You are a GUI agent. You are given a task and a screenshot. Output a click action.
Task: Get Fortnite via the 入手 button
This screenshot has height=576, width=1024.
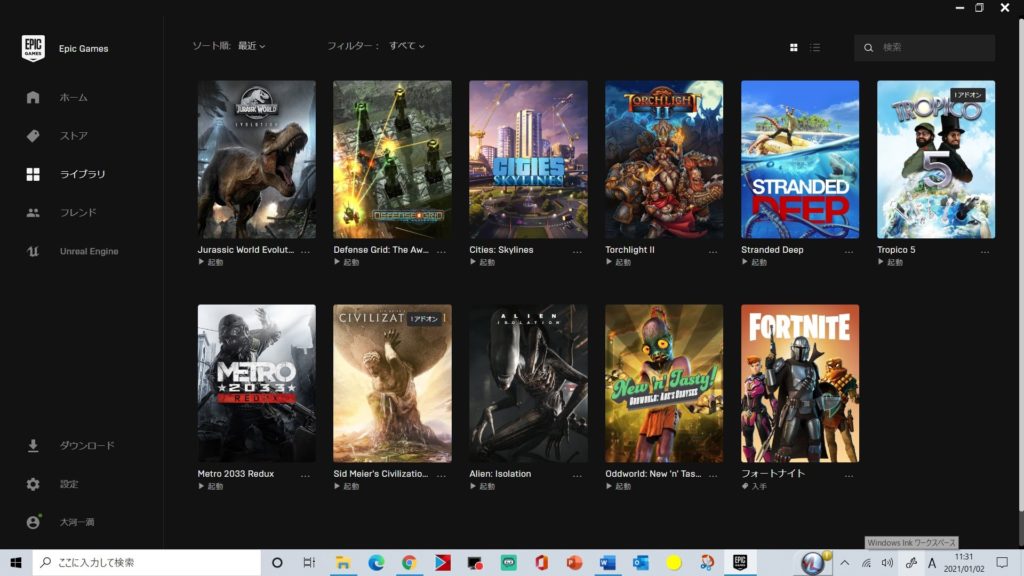pyautogui.click(x=754, y=487)
